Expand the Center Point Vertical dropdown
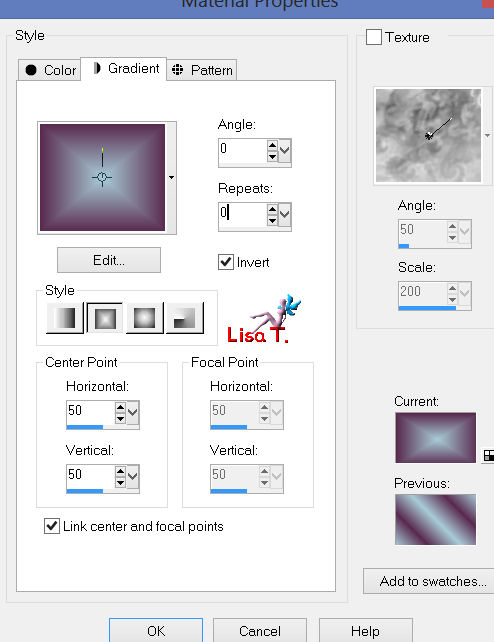 coord(132,476)
